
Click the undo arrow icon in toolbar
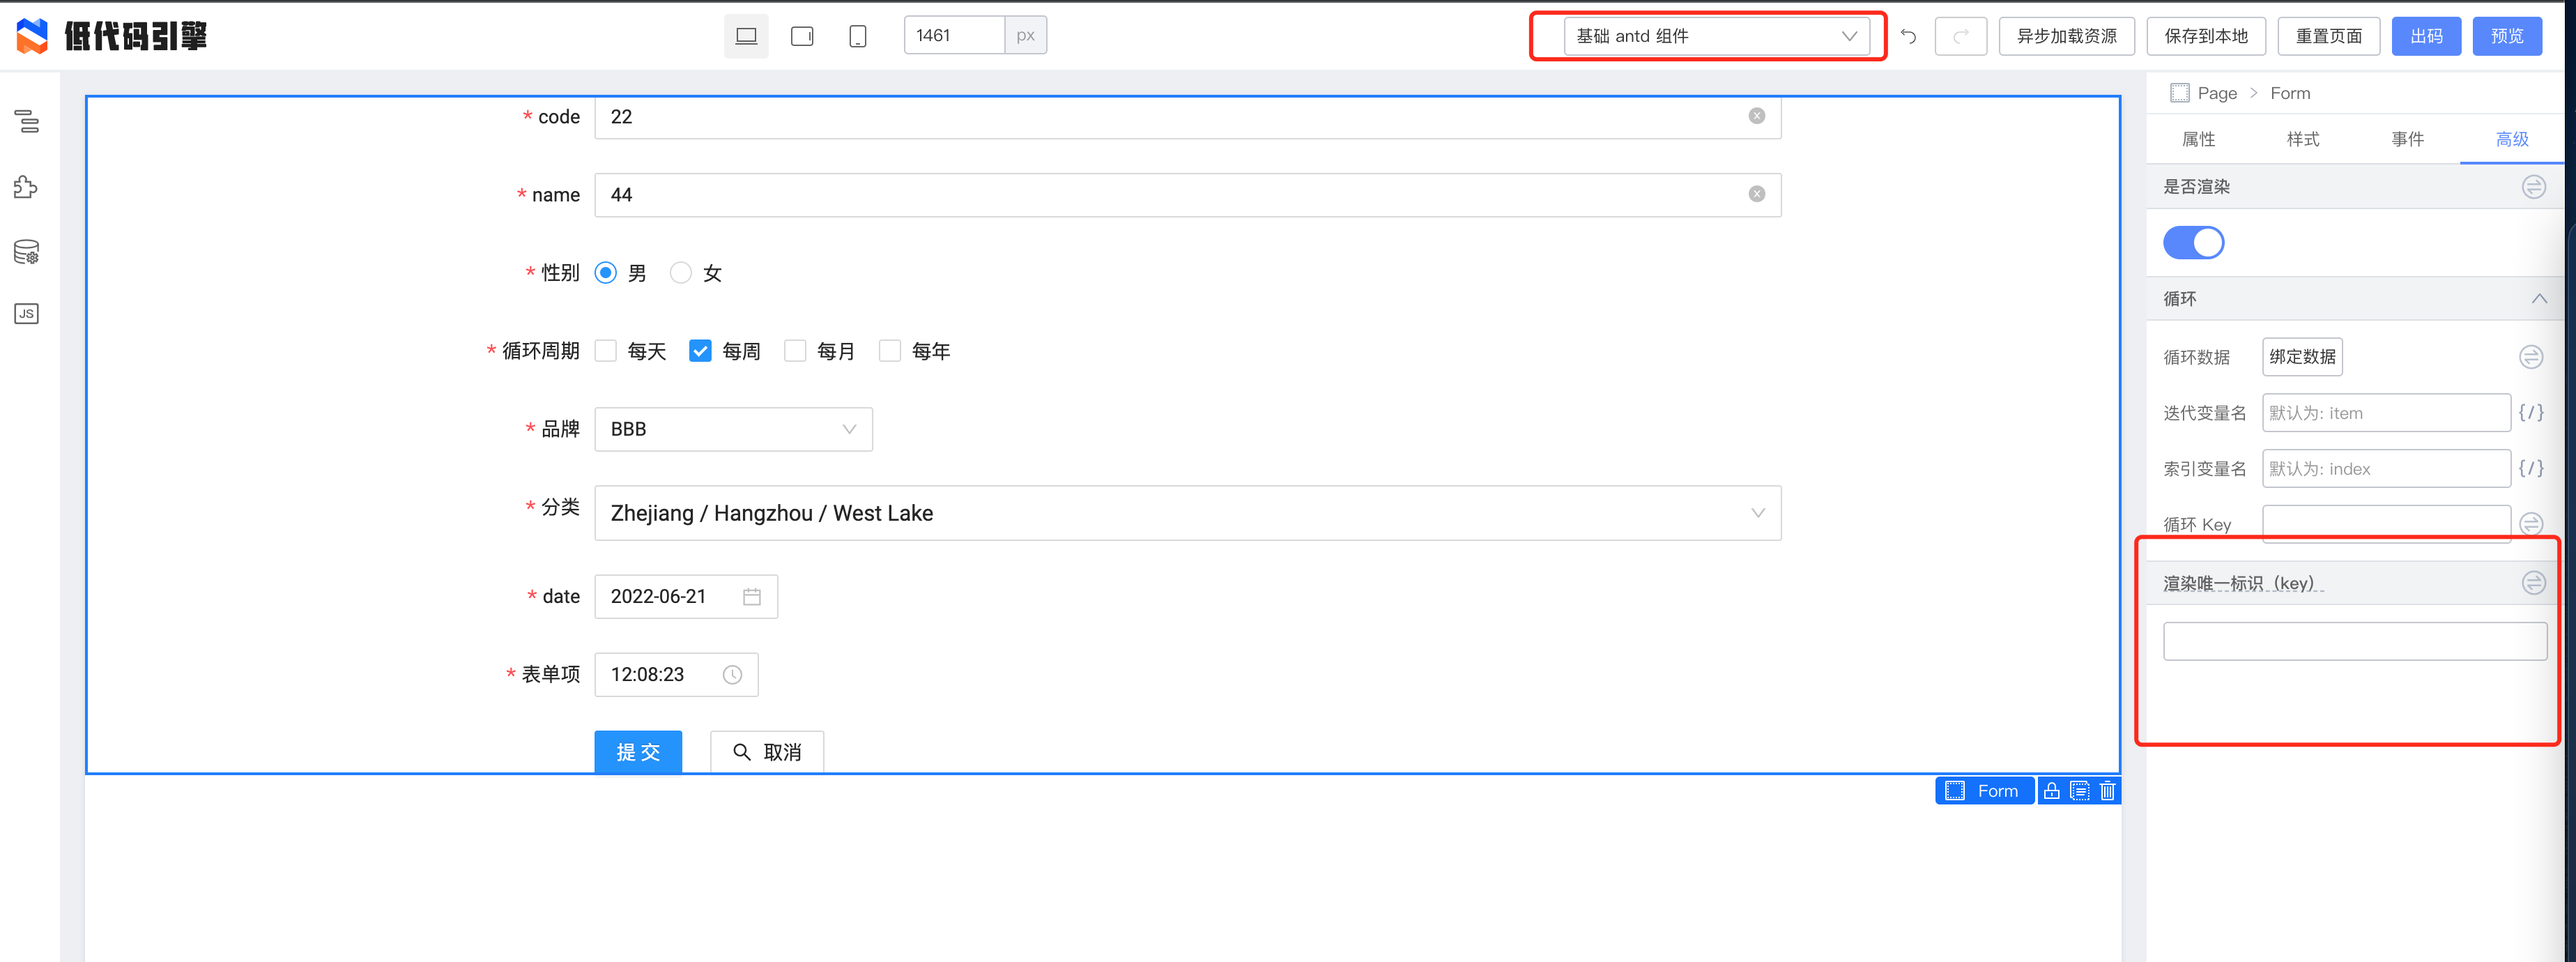point(1909,35)
